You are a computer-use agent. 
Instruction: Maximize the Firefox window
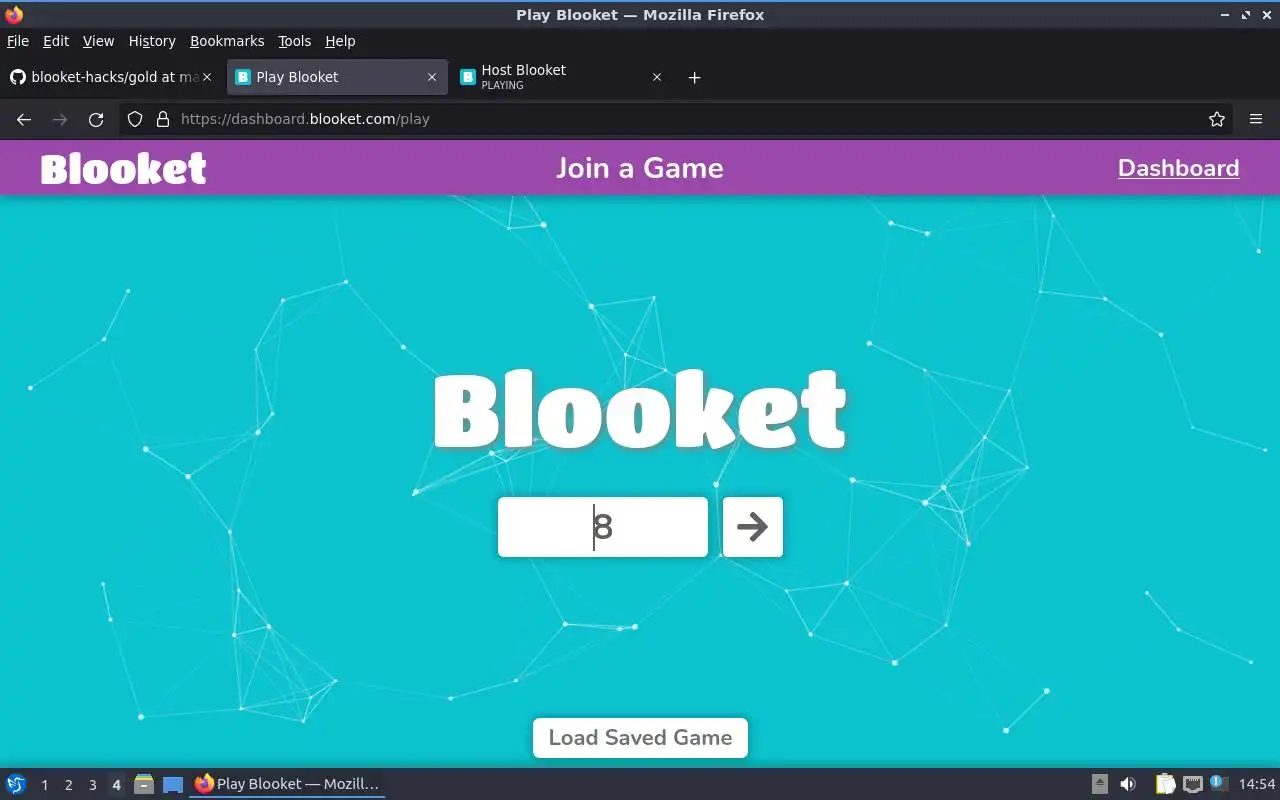coord(1246,15)
